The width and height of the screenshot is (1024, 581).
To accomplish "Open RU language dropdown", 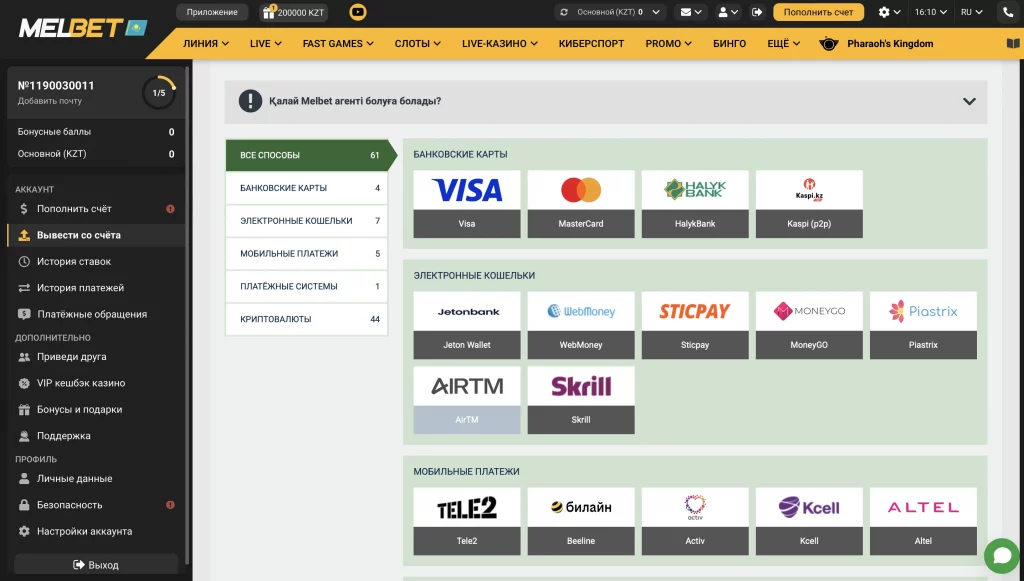I will tap(972, 12).
